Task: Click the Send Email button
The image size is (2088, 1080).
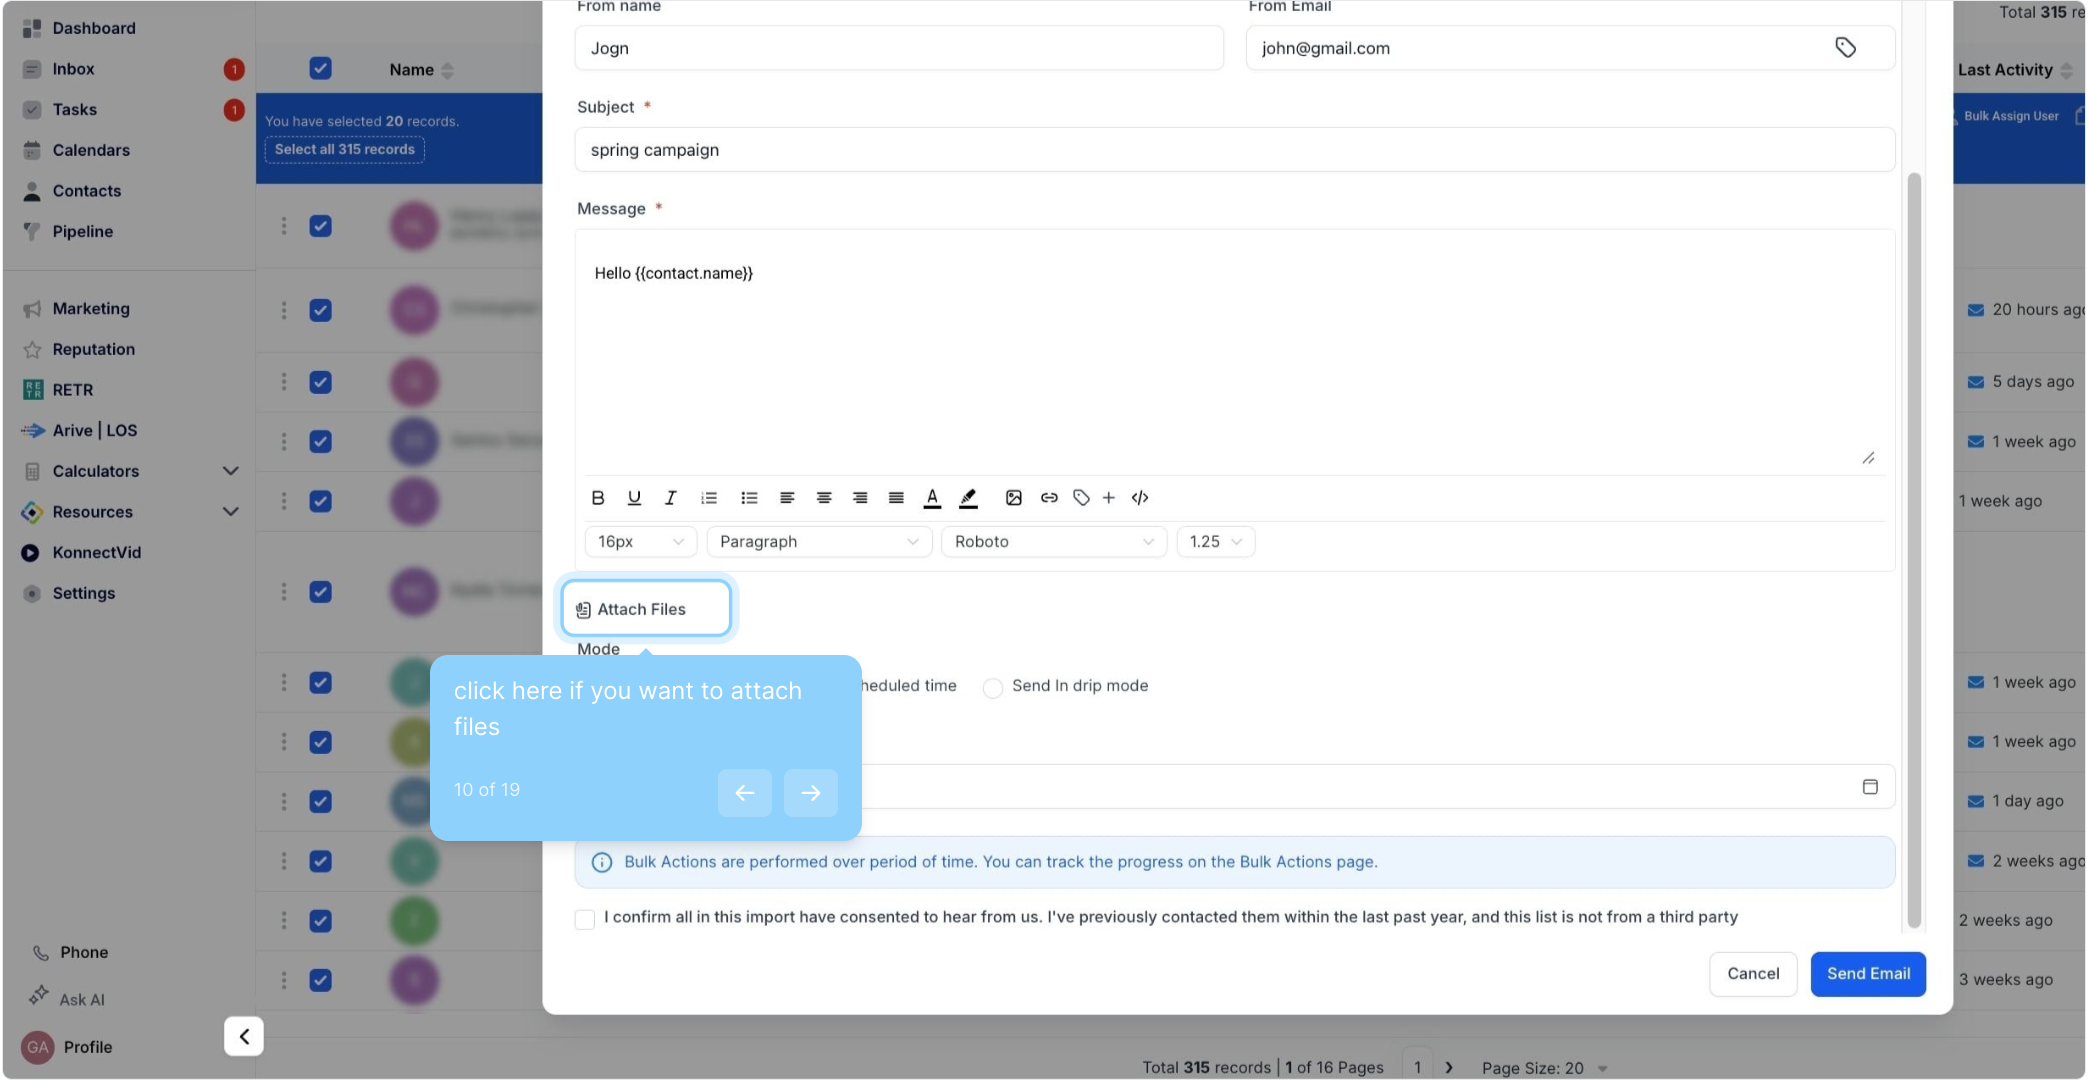Action: coord(1867,974)
